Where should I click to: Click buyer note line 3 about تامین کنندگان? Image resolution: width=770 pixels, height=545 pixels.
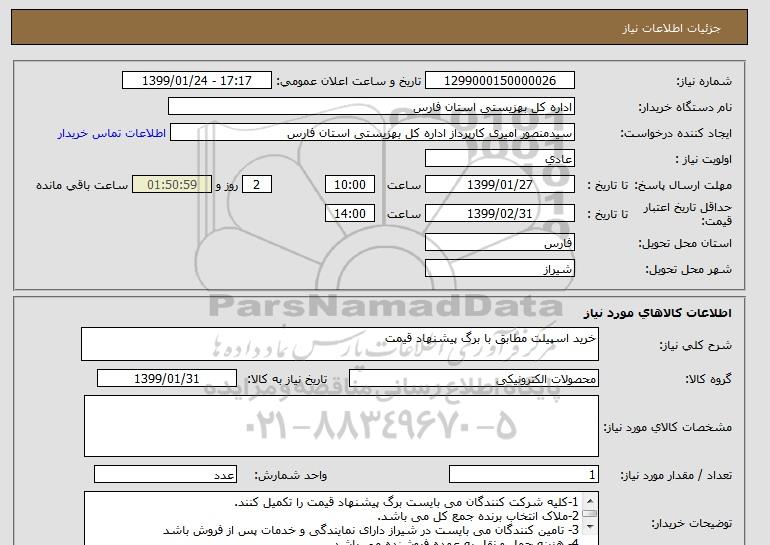tap(371, 530)
